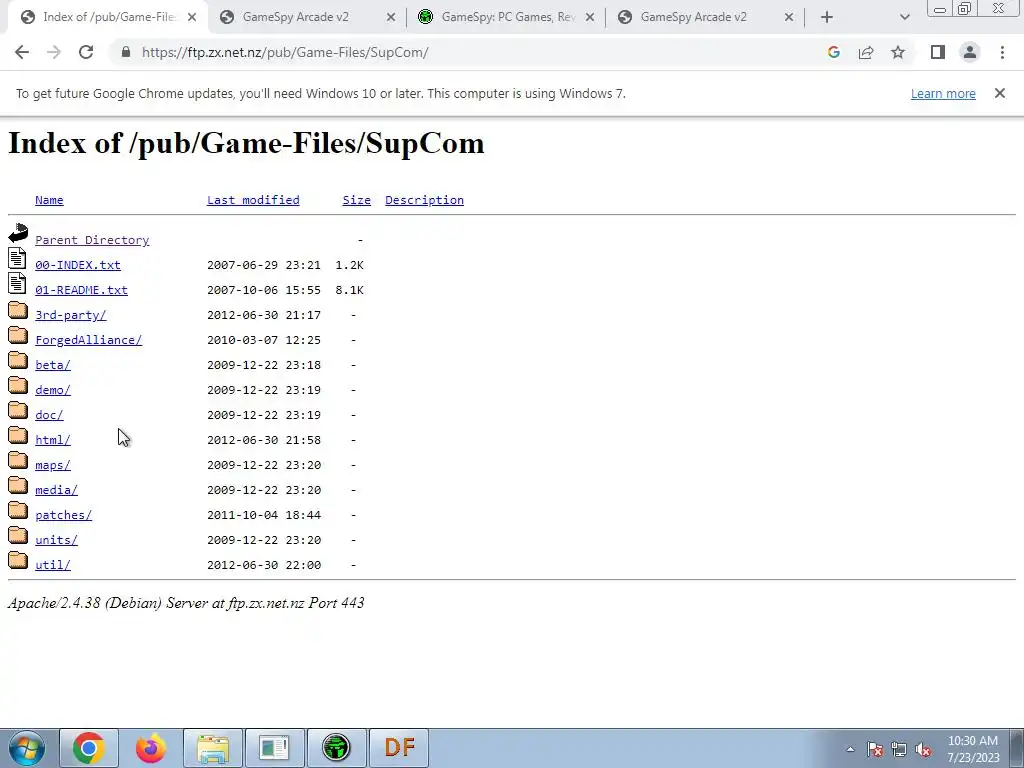The height and width of the screenshot is (768, 1024).
Task: Click the muted volume tray icon
Action: click(x=923, y=749)
